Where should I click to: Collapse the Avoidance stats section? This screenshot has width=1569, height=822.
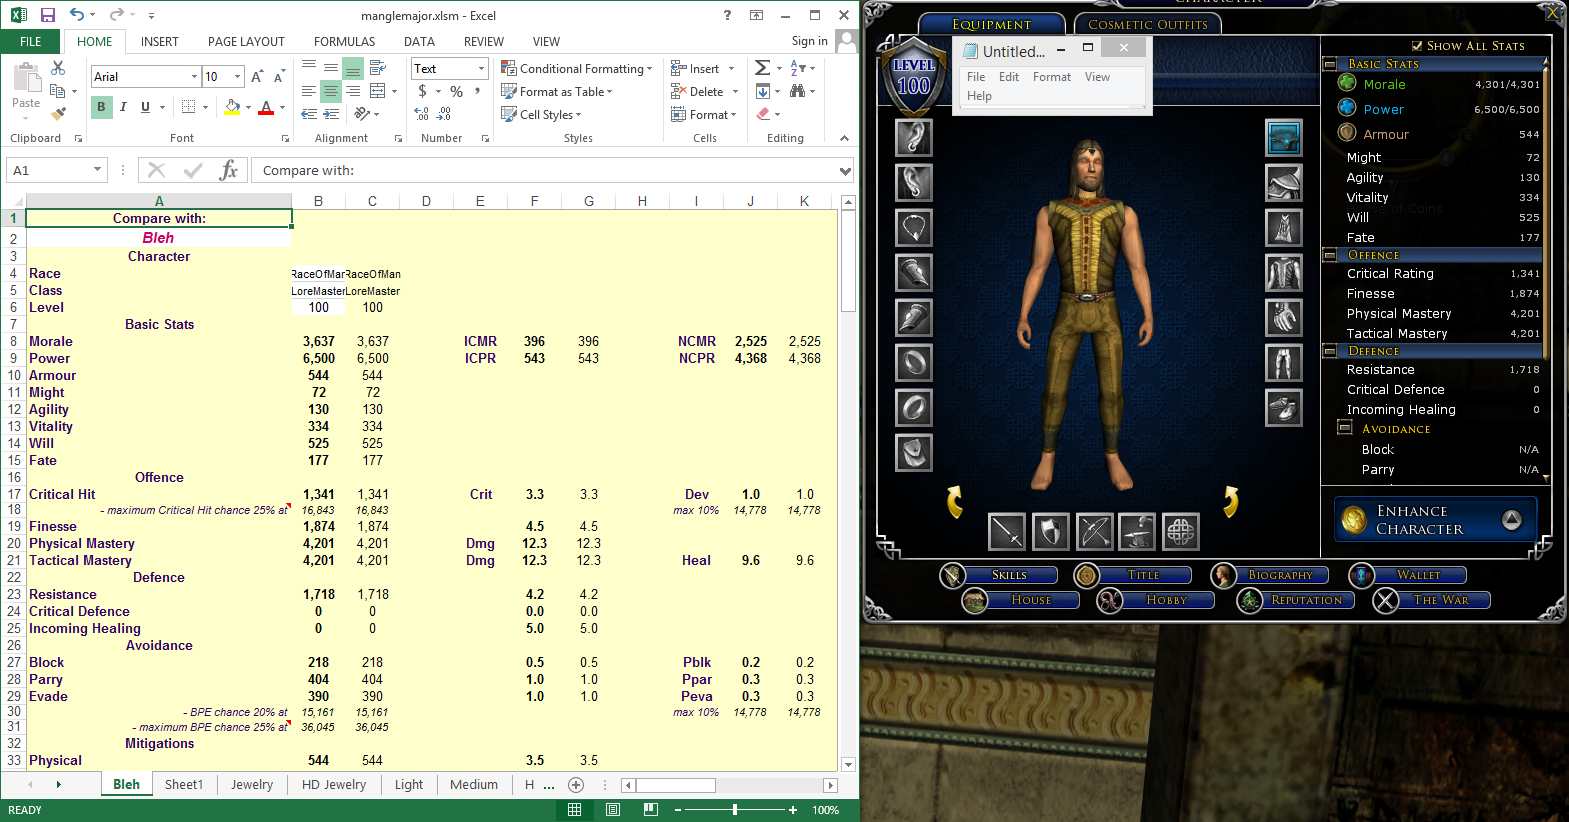(1345, 428)
